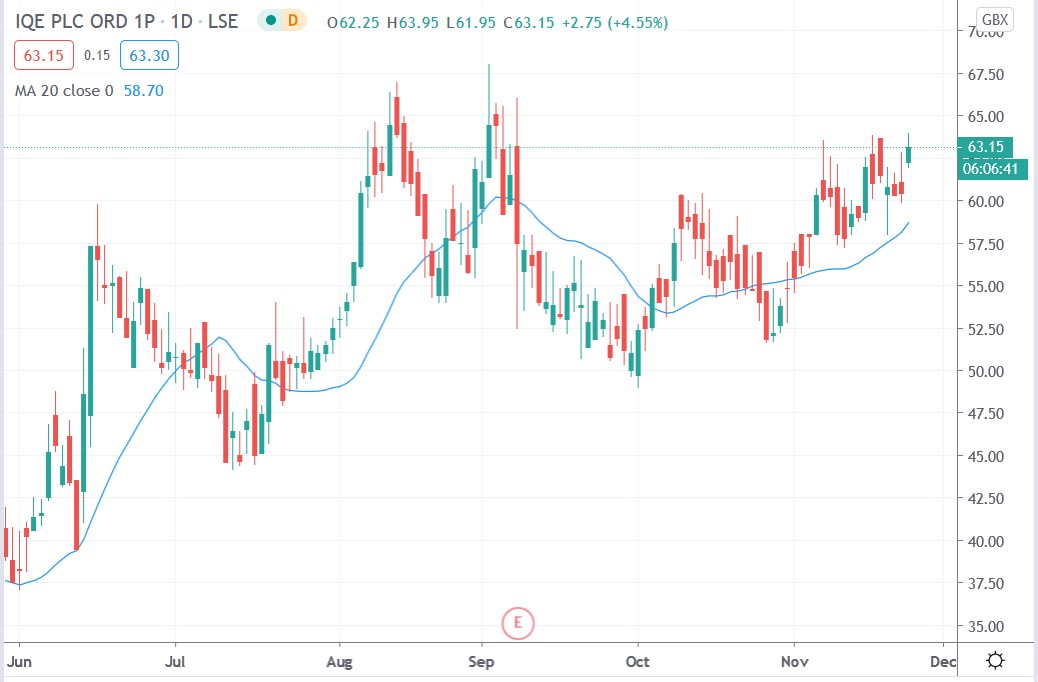This screenshot has width=1038, height=682.
Task: Click the 35.00 price axis label
Action: pyautogui.click(x=986, y=626)
